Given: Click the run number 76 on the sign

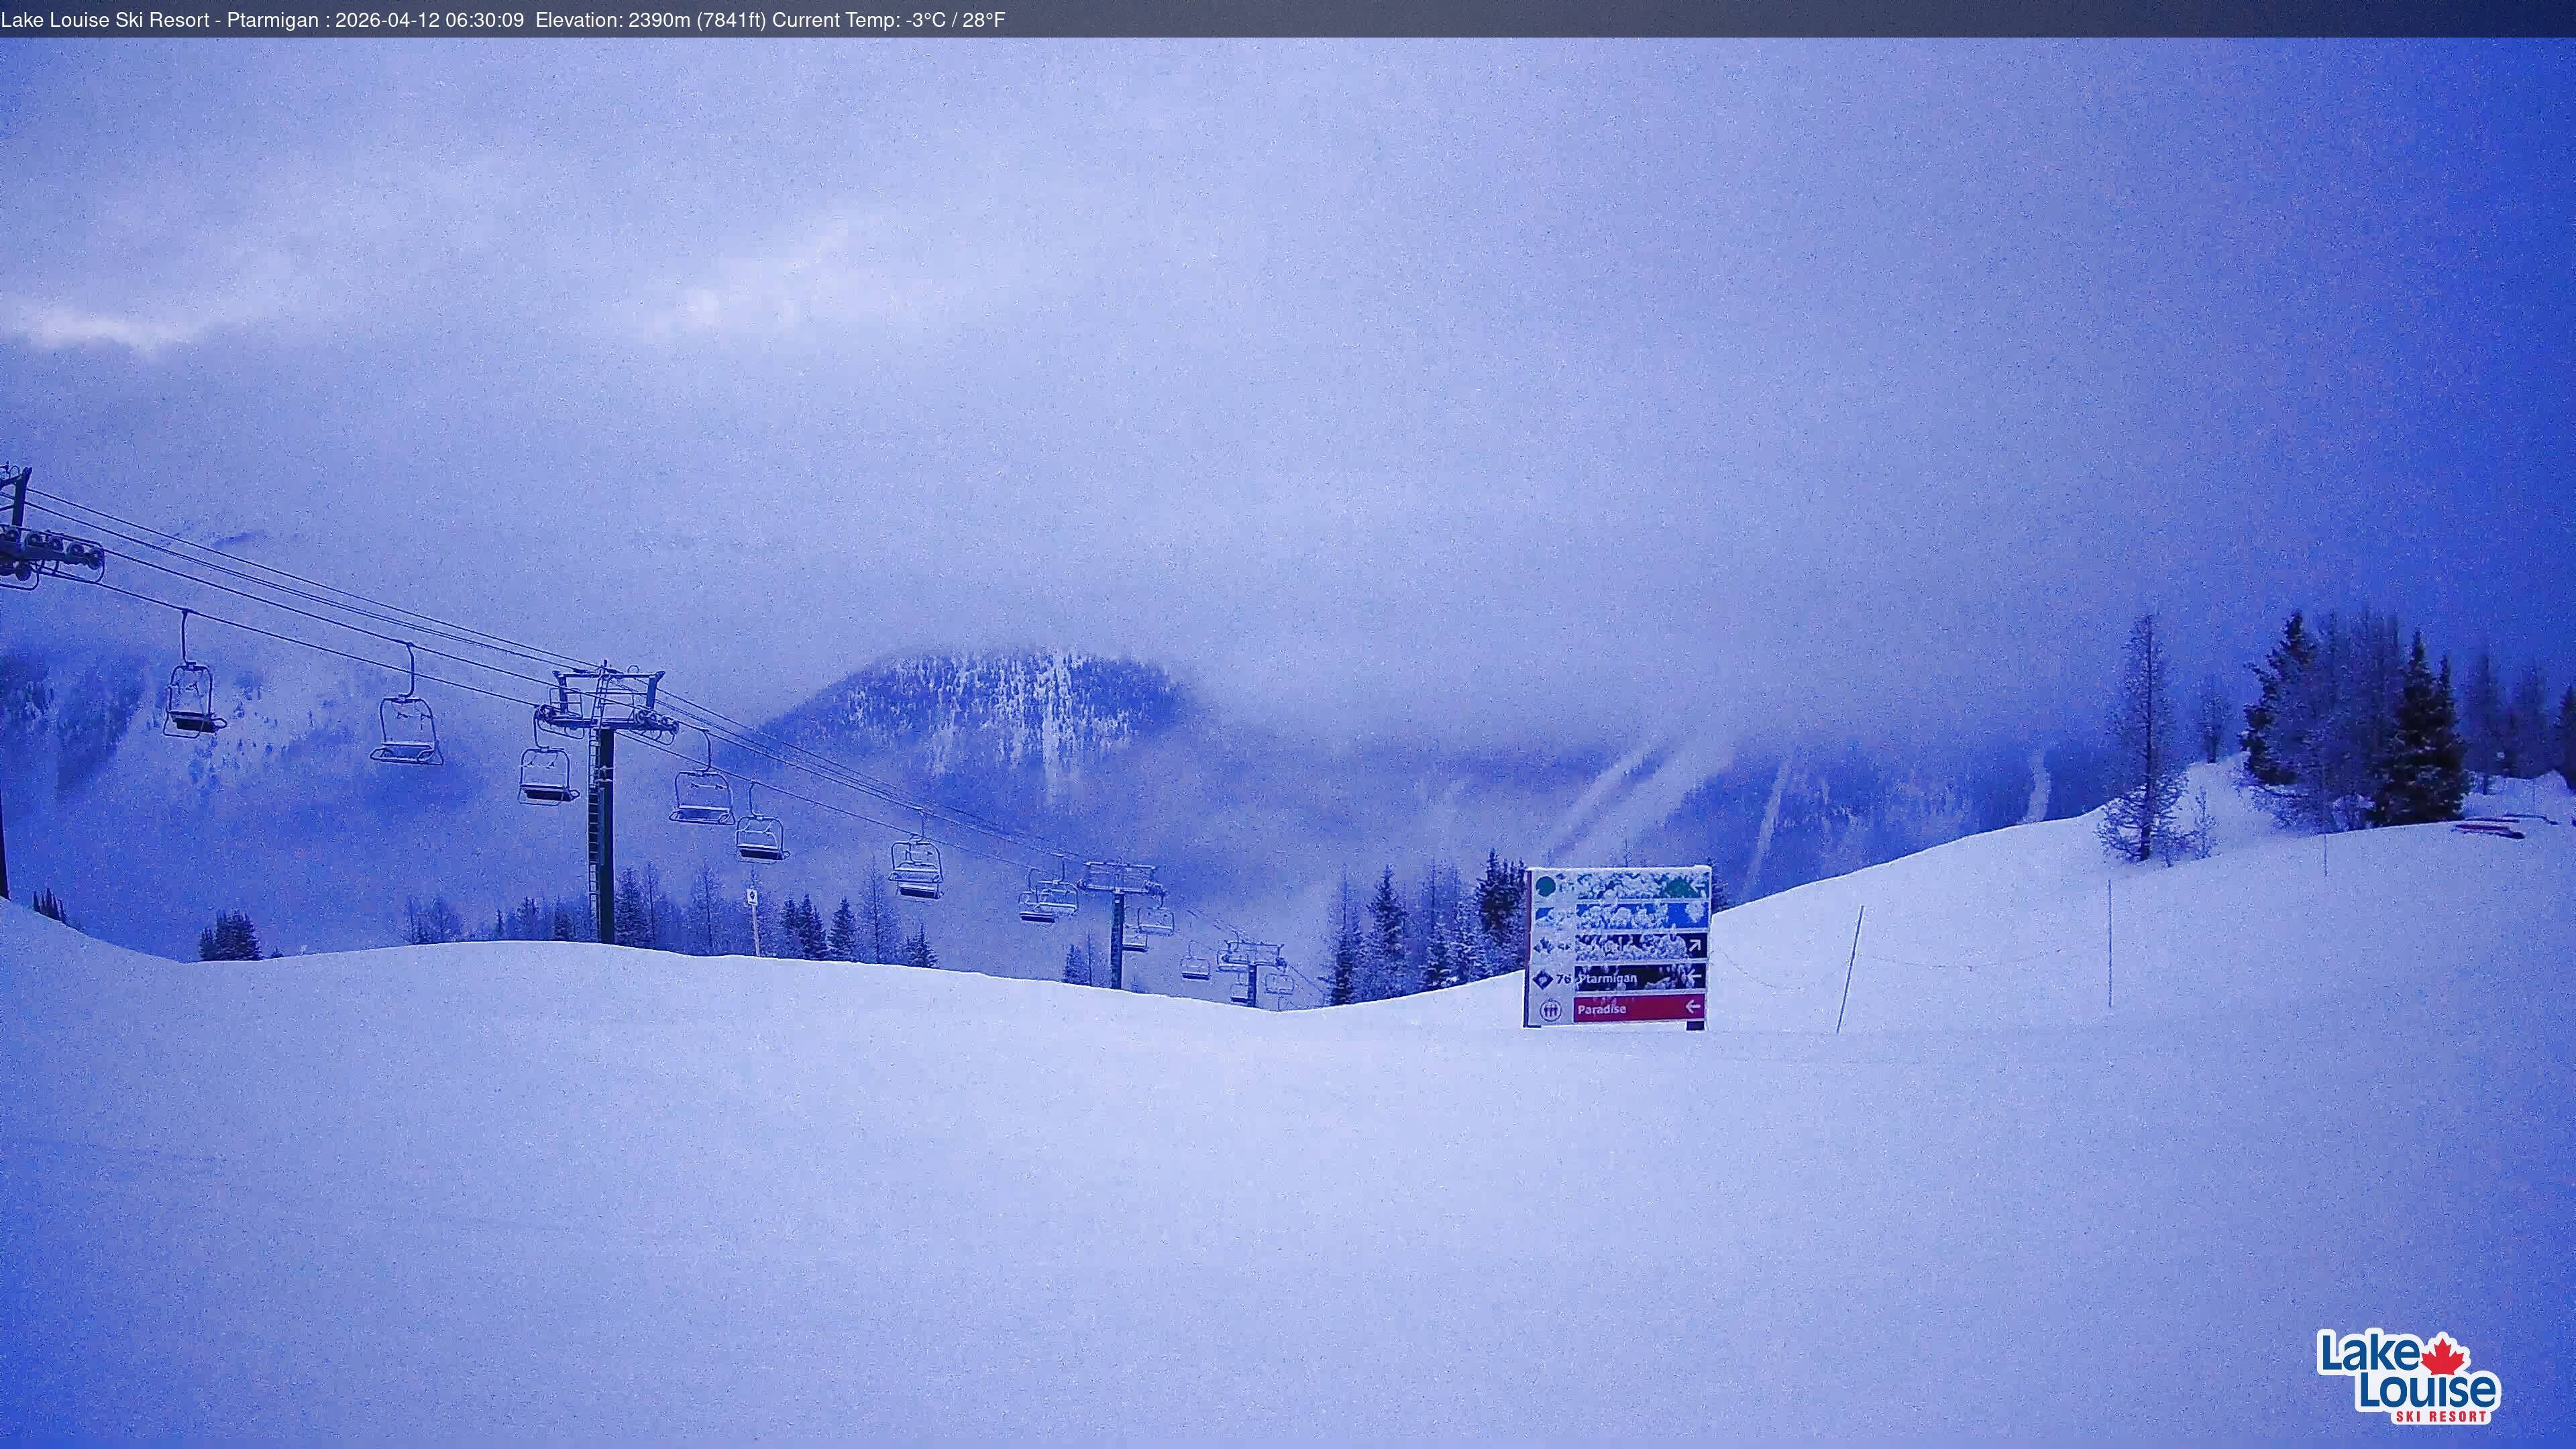Looking at the screenshot, I should click(1565, 979).
